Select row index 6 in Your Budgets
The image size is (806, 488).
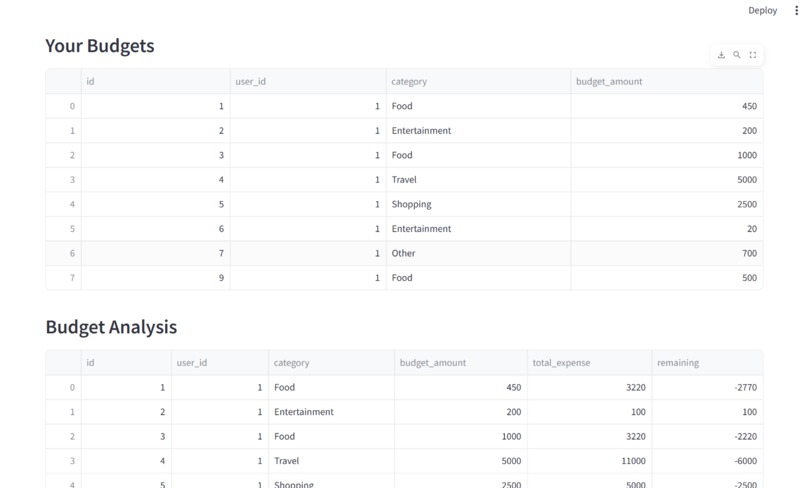63,253
